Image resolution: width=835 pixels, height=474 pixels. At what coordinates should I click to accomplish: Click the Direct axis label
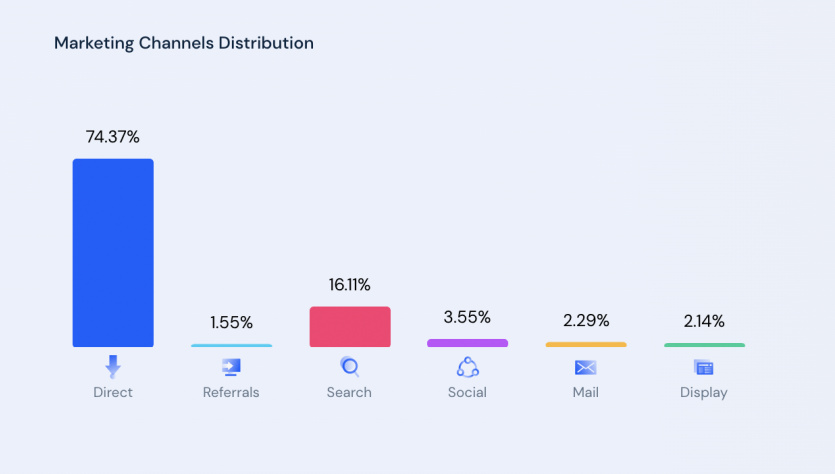pos(113,393)
